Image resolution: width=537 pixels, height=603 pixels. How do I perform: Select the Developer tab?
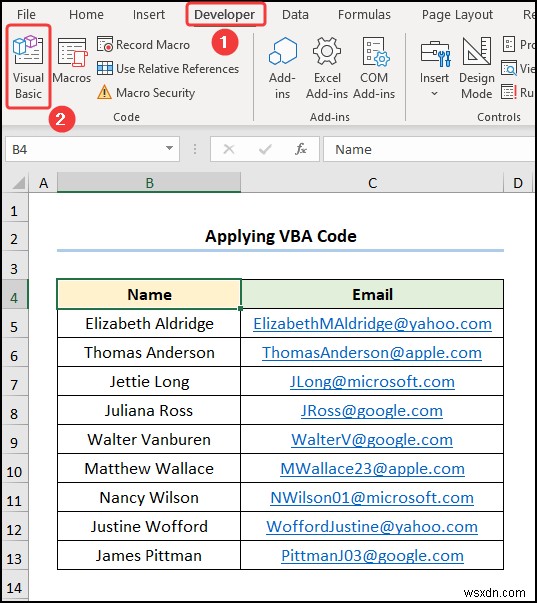(x=225, y=15)
